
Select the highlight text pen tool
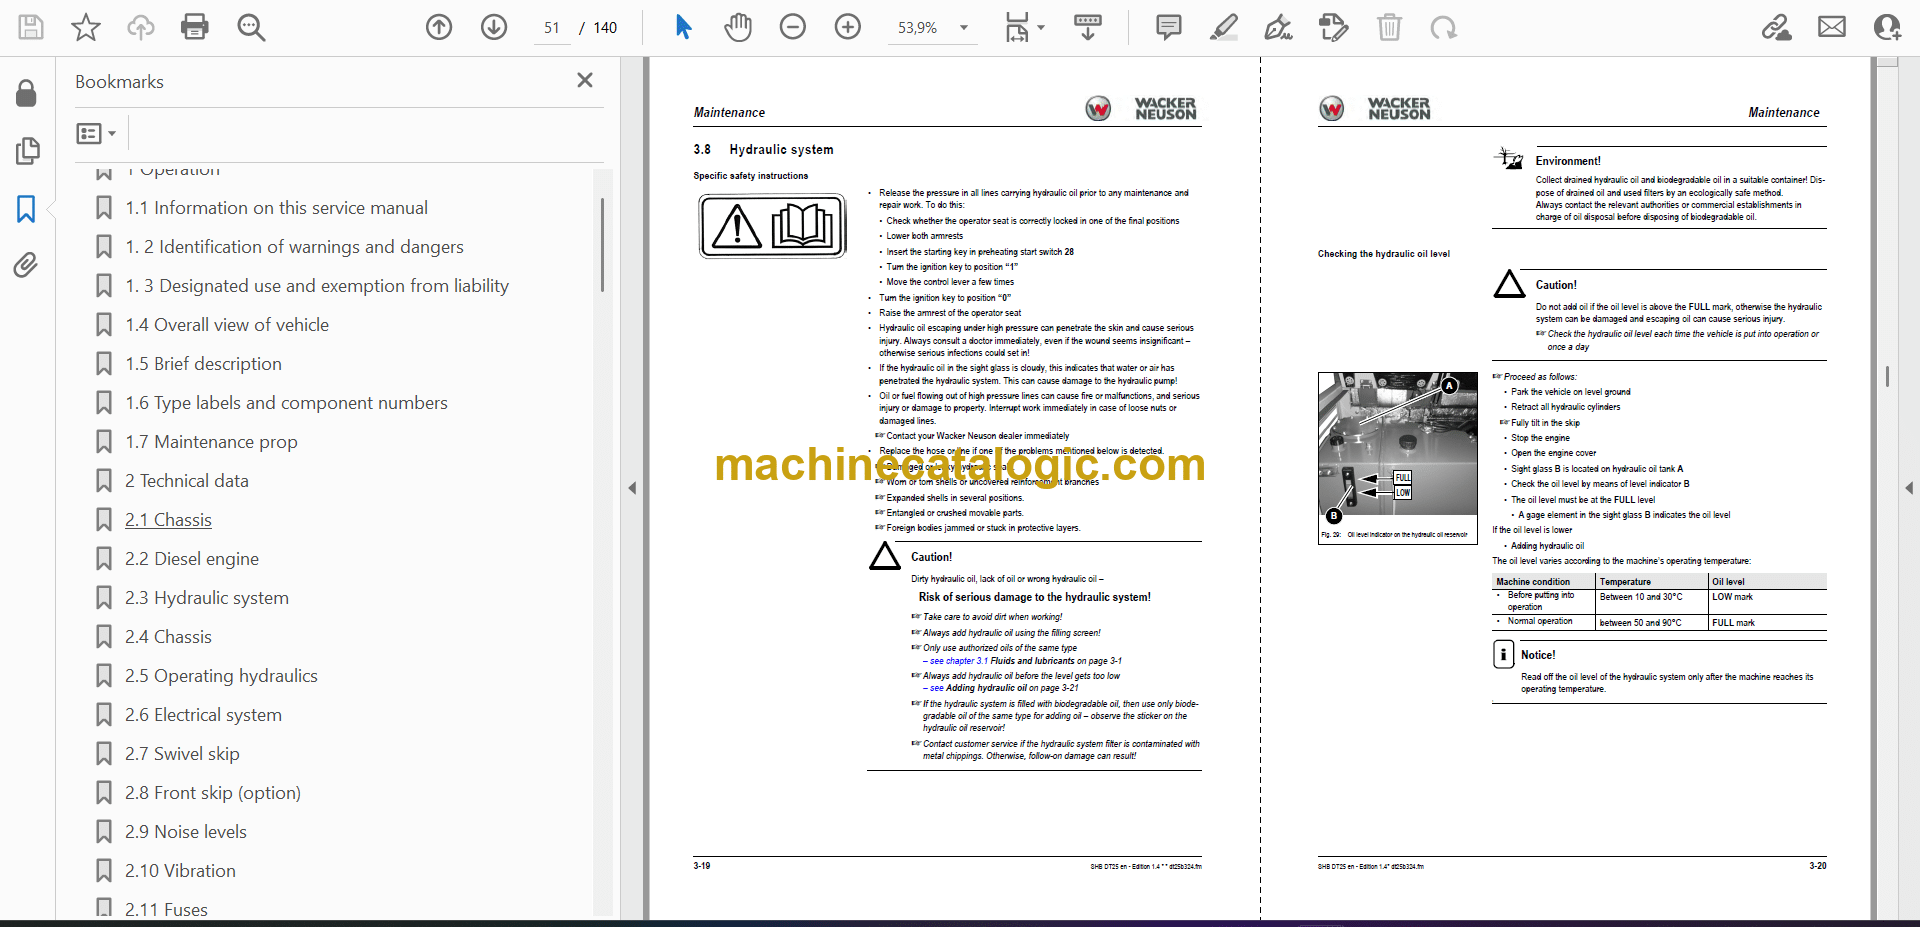[x=1223, y=27]
